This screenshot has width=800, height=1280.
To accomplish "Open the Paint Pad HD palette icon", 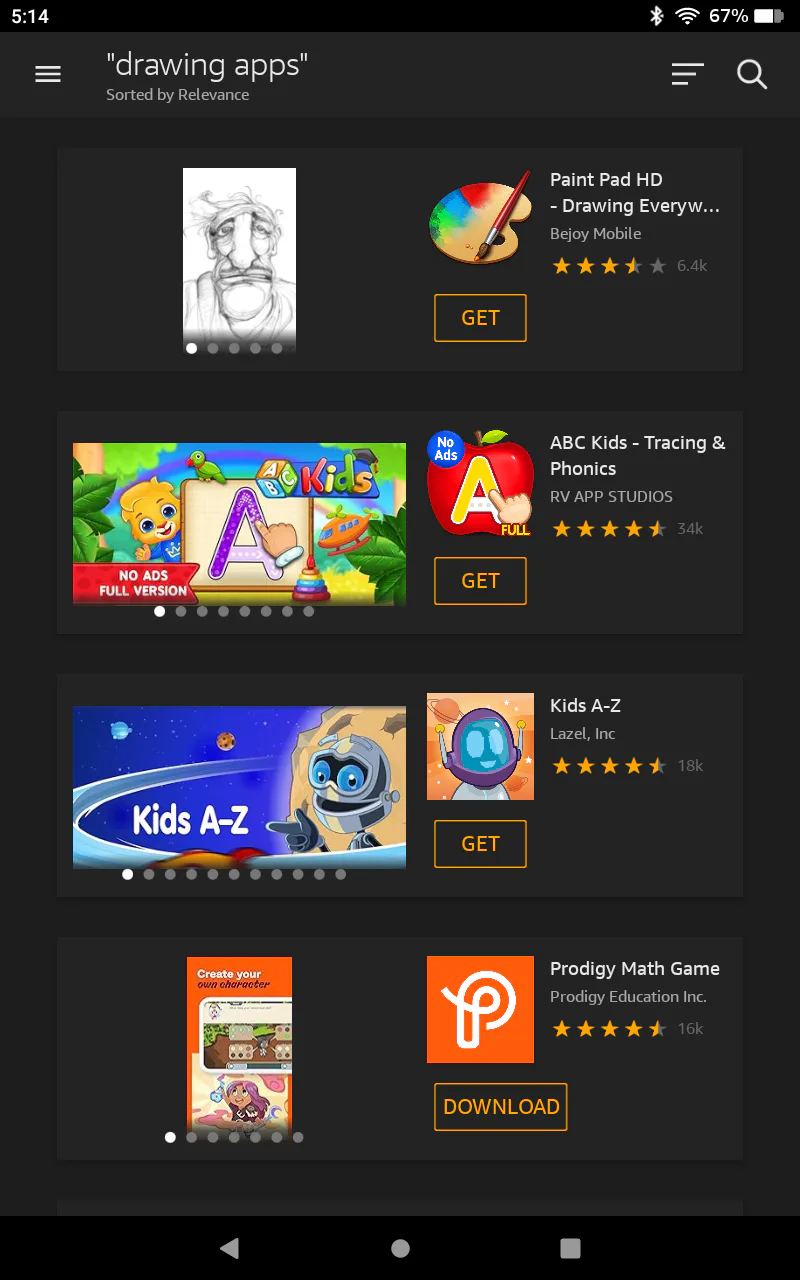I will [480, 218].
